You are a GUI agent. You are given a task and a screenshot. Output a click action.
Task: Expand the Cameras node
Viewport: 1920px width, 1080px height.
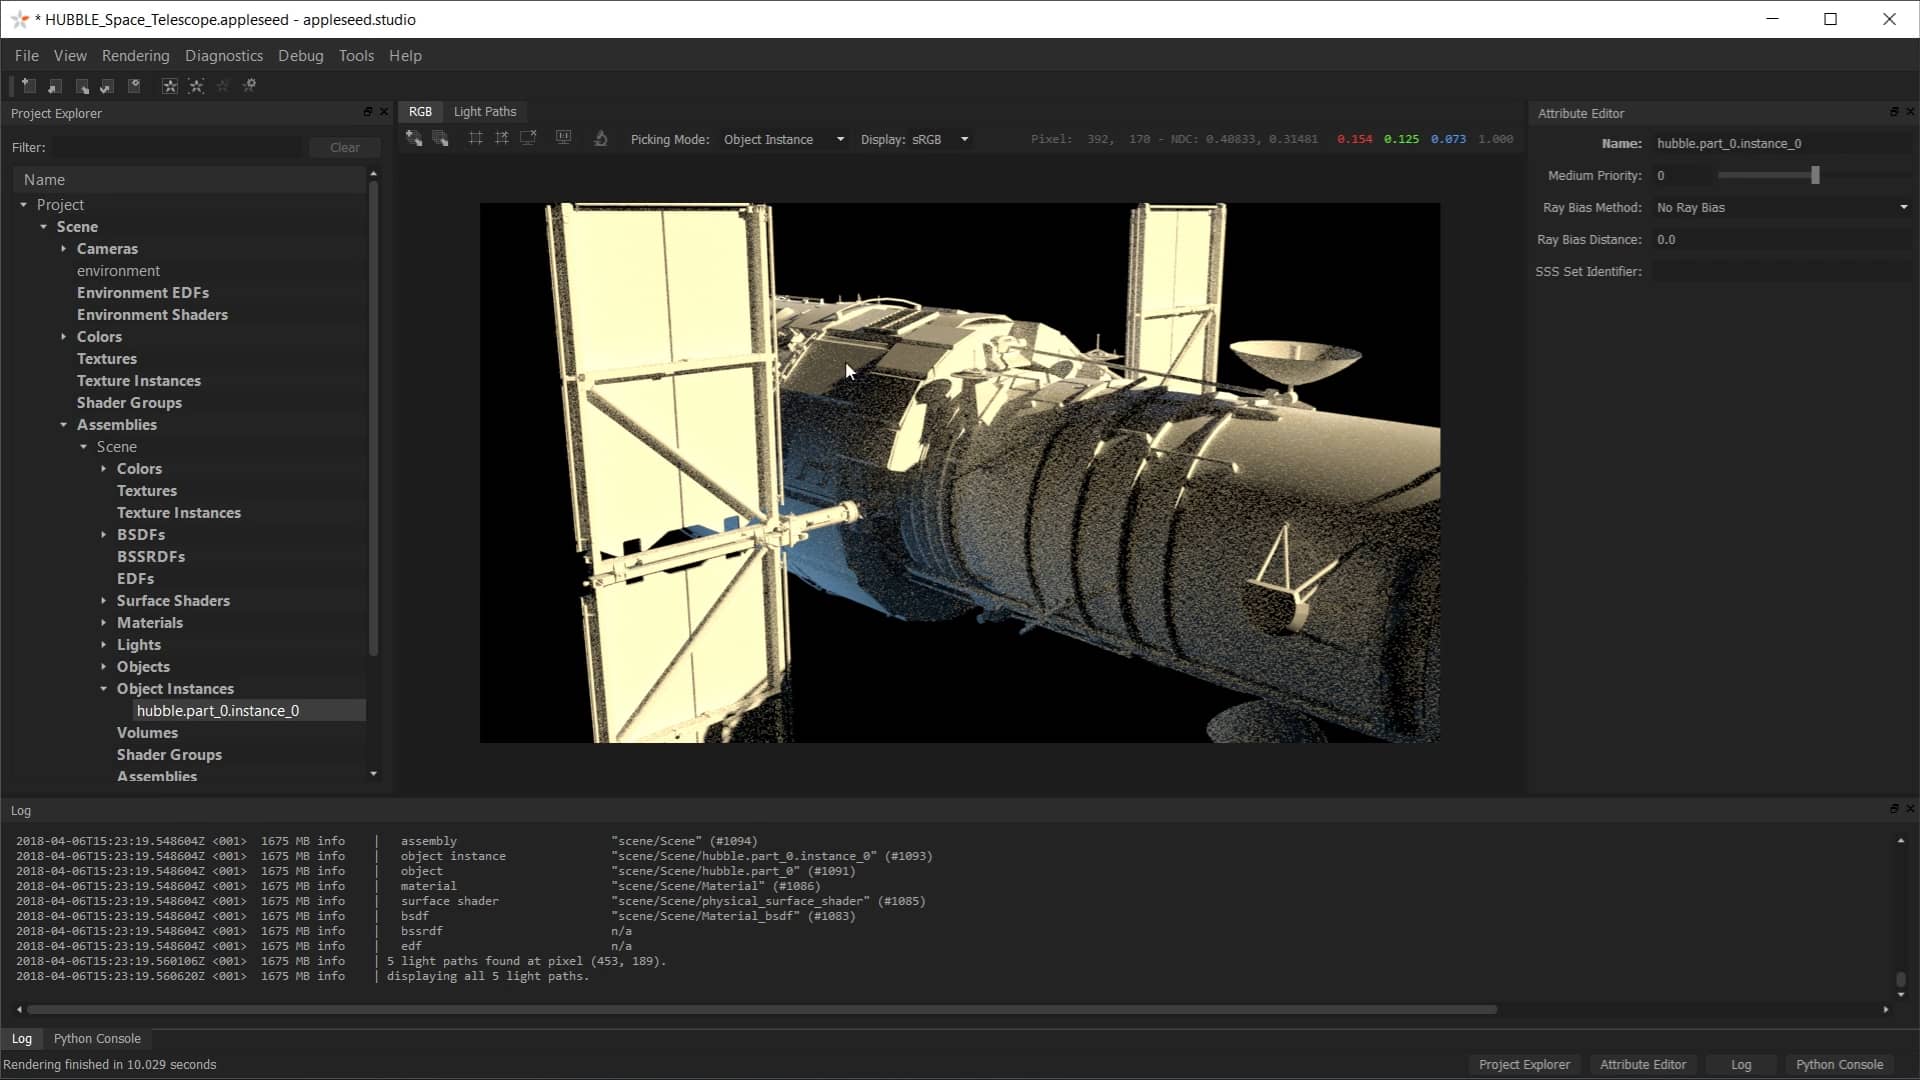tap(63, 249)
